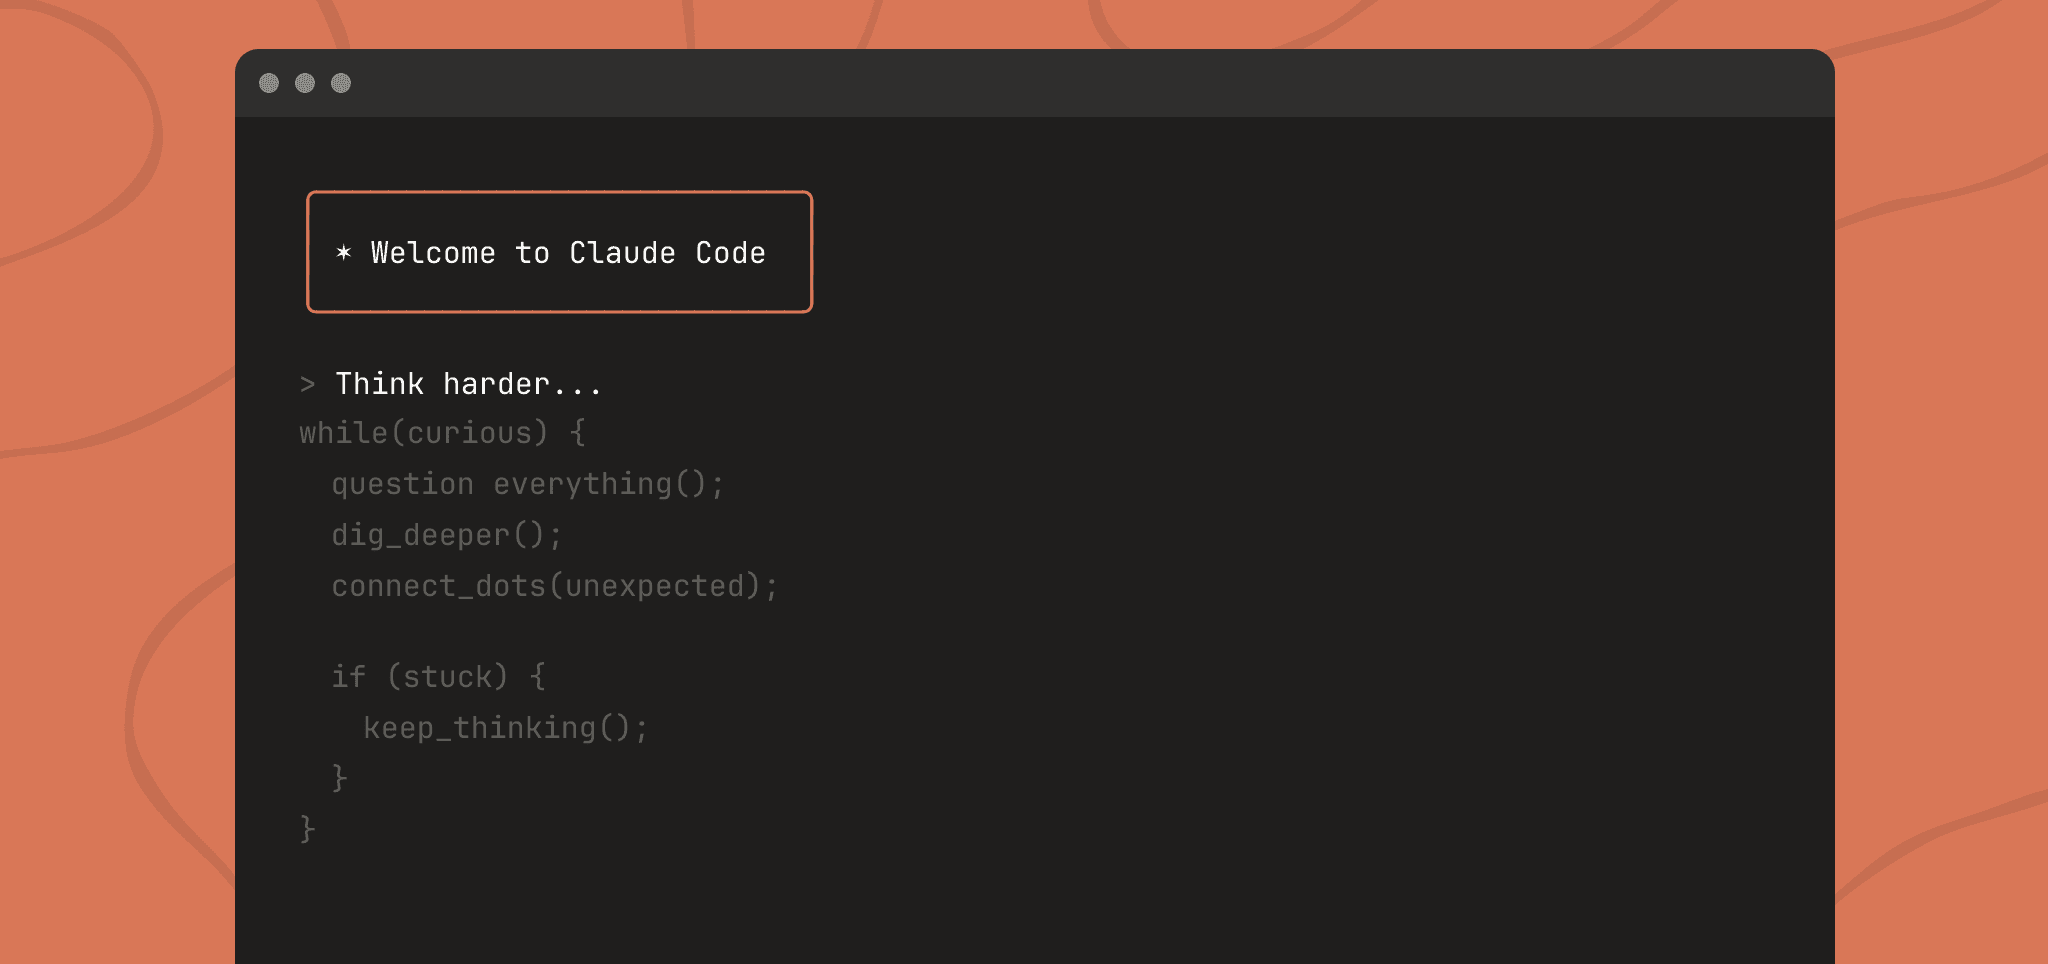Screen dimensions: 2048x964
Task: Click the rightmost traffic-light dot
Action: [x=340, y=83]
